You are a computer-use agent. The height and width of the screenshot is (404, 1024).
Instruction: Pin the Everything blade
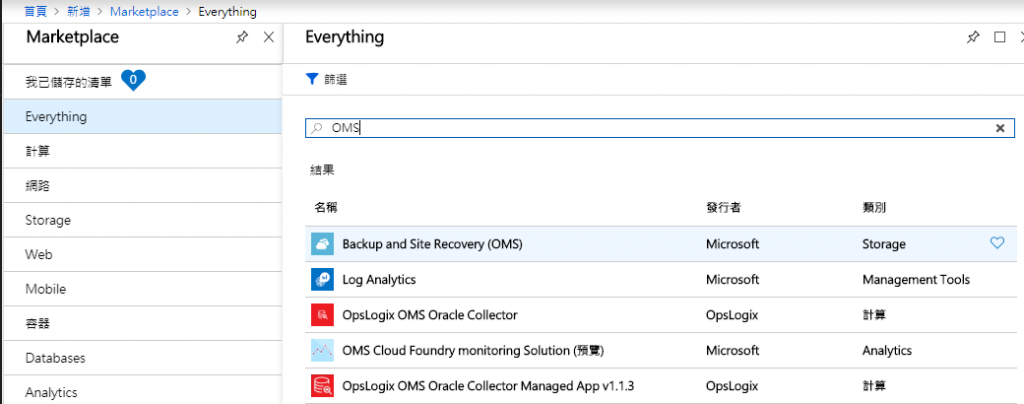tap(973, 37)
